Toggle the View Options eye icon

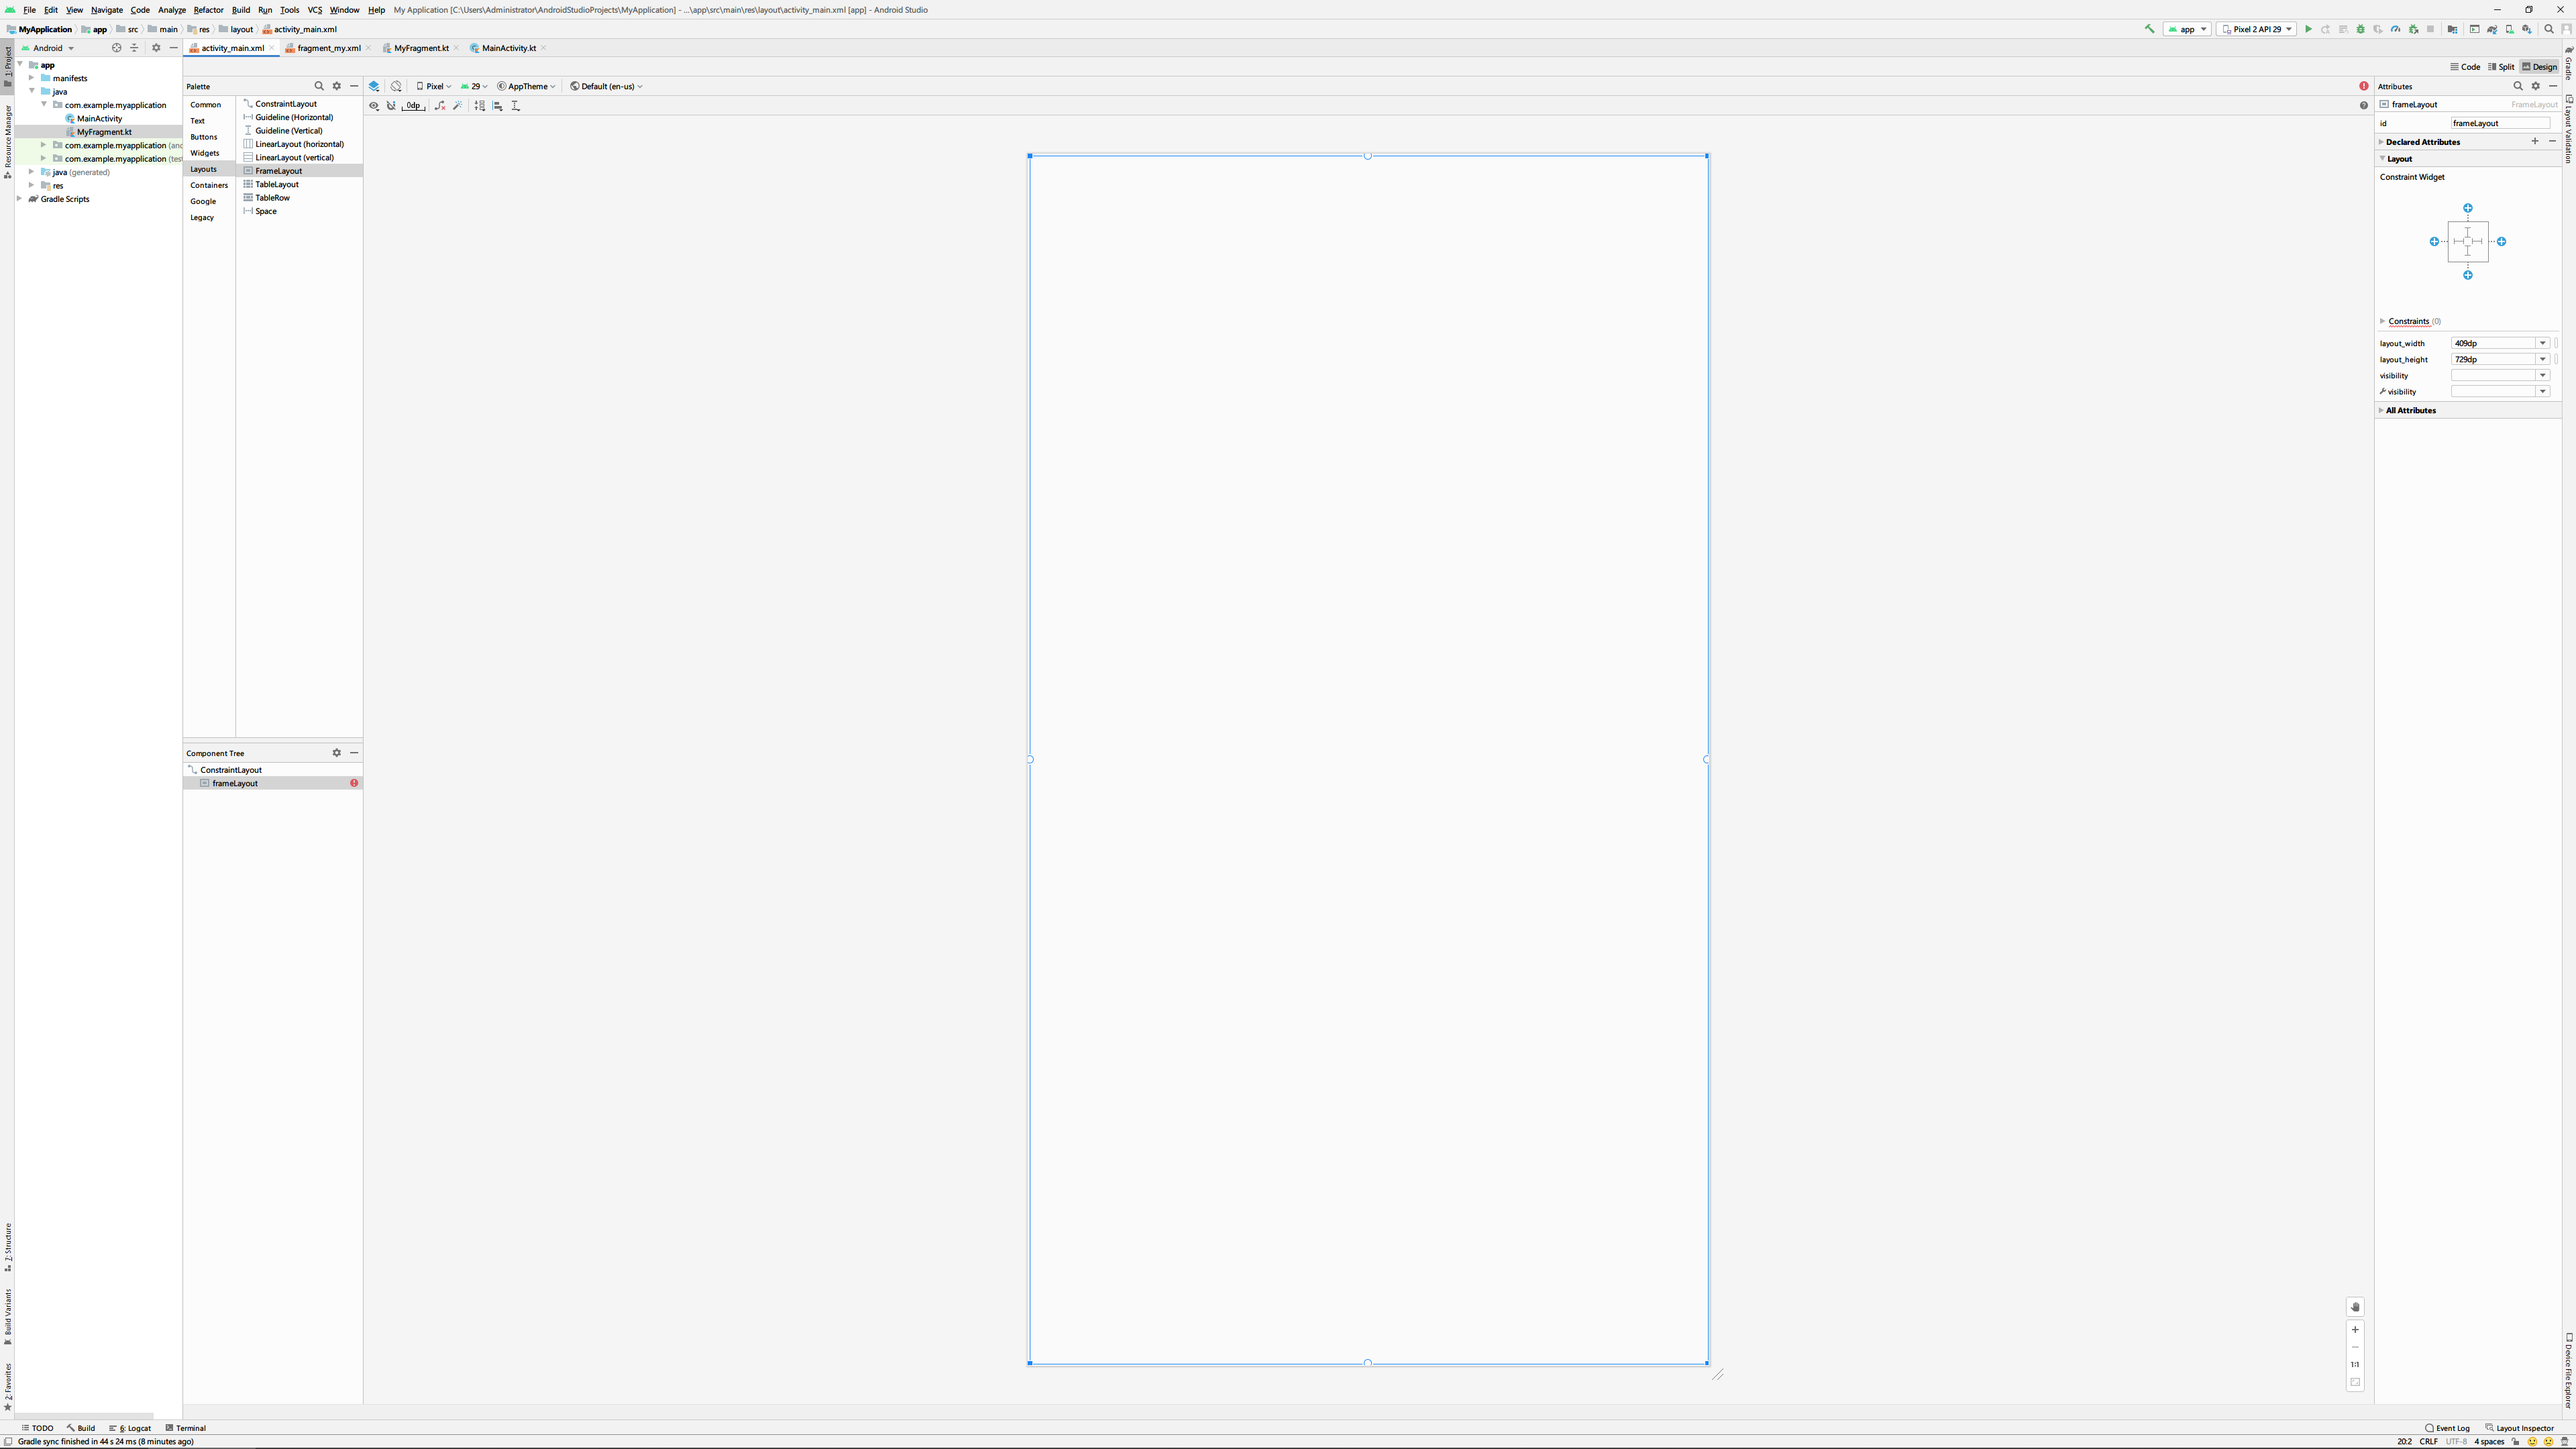(374, 105)
